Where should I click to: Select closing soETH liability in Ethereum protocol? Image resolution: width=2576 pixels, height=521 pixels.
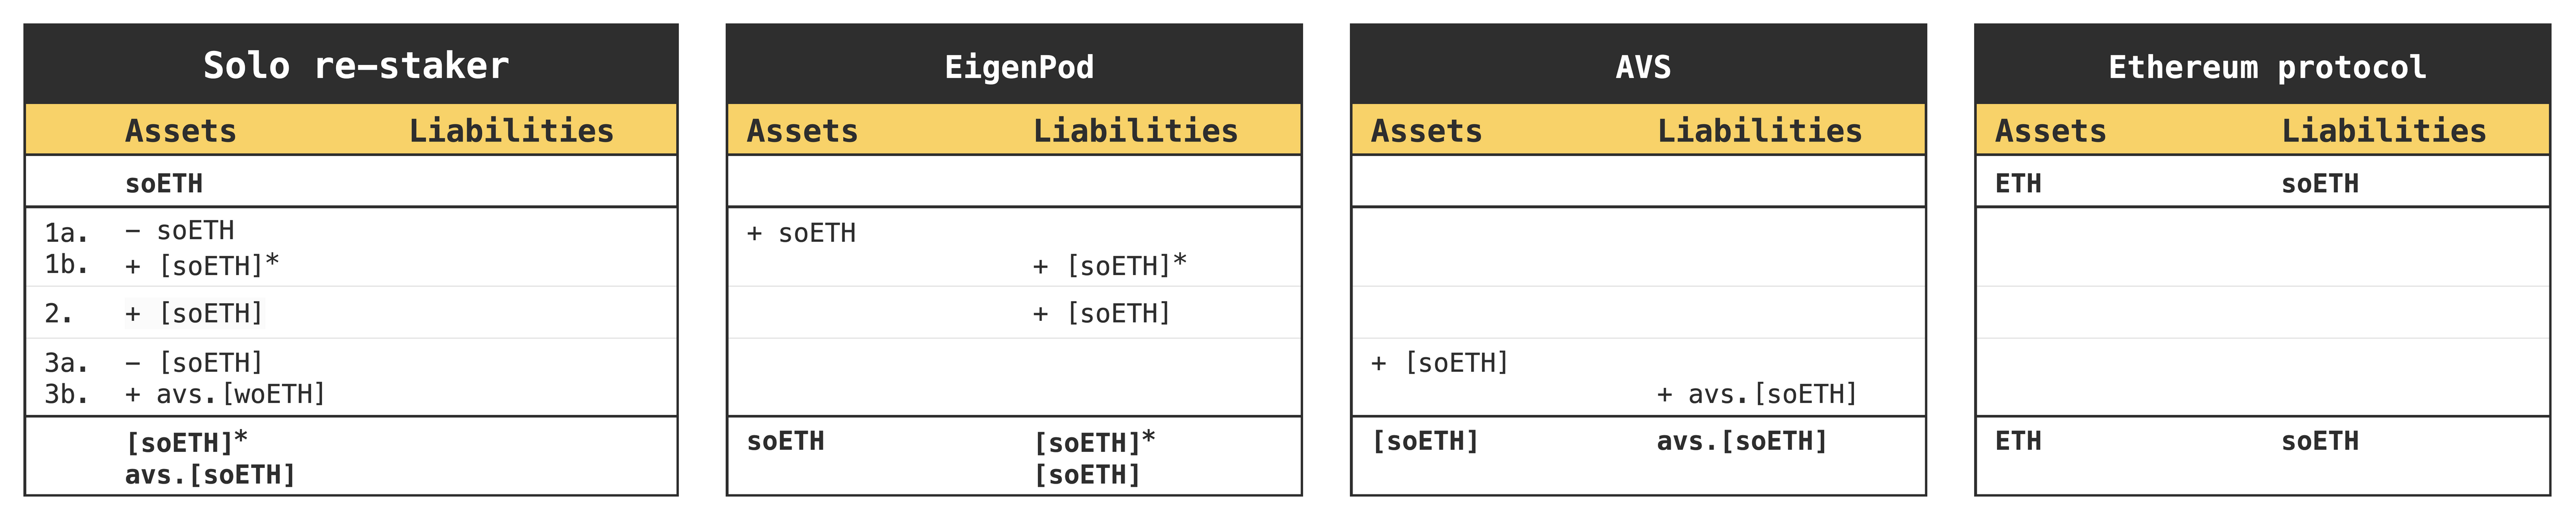click(x=2320, y=441)
